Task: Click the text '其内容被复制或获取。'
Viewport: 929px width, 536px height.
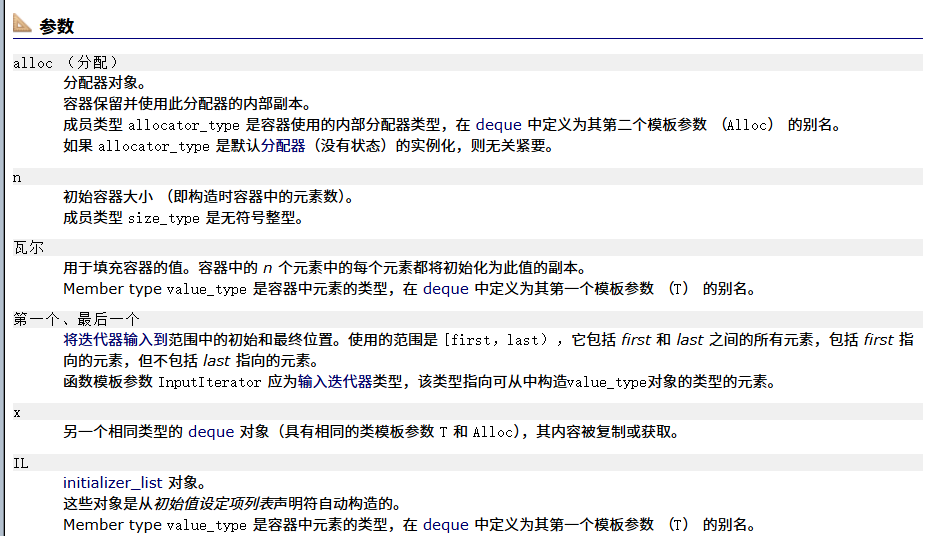Action: [x=607, y=432]
